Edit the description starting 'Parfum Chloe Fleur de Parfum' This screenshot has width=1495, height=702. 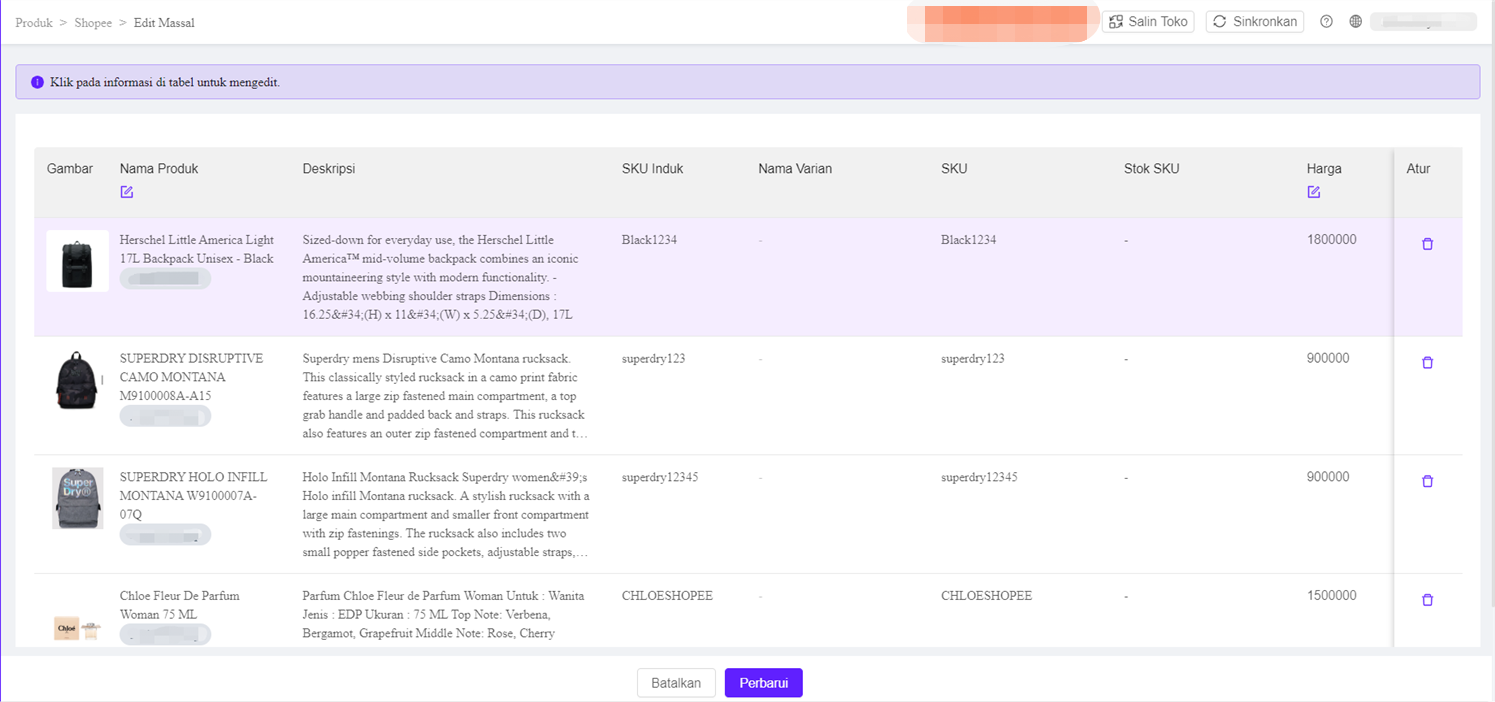coord(446,614)
